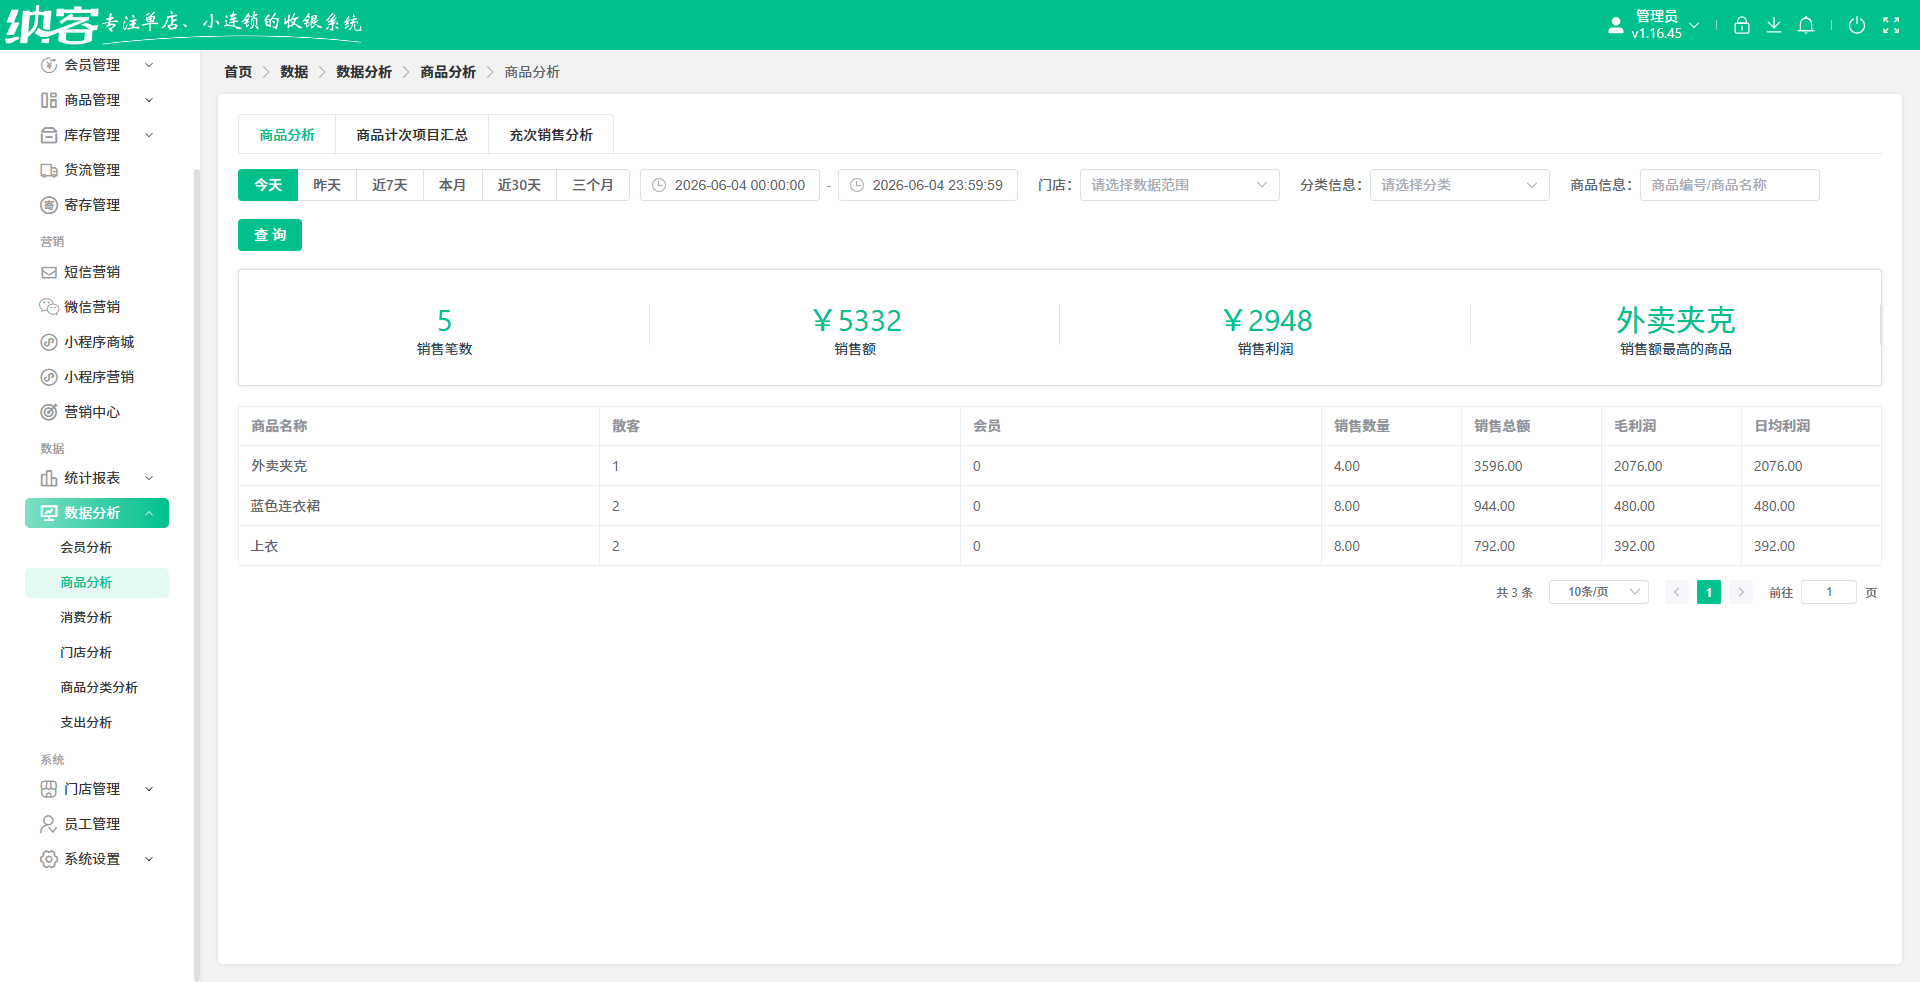Viewport: 1920px width, 982px height.
Task: Open the 门店 data range dropdown
Action: [x=1179, y=185]
